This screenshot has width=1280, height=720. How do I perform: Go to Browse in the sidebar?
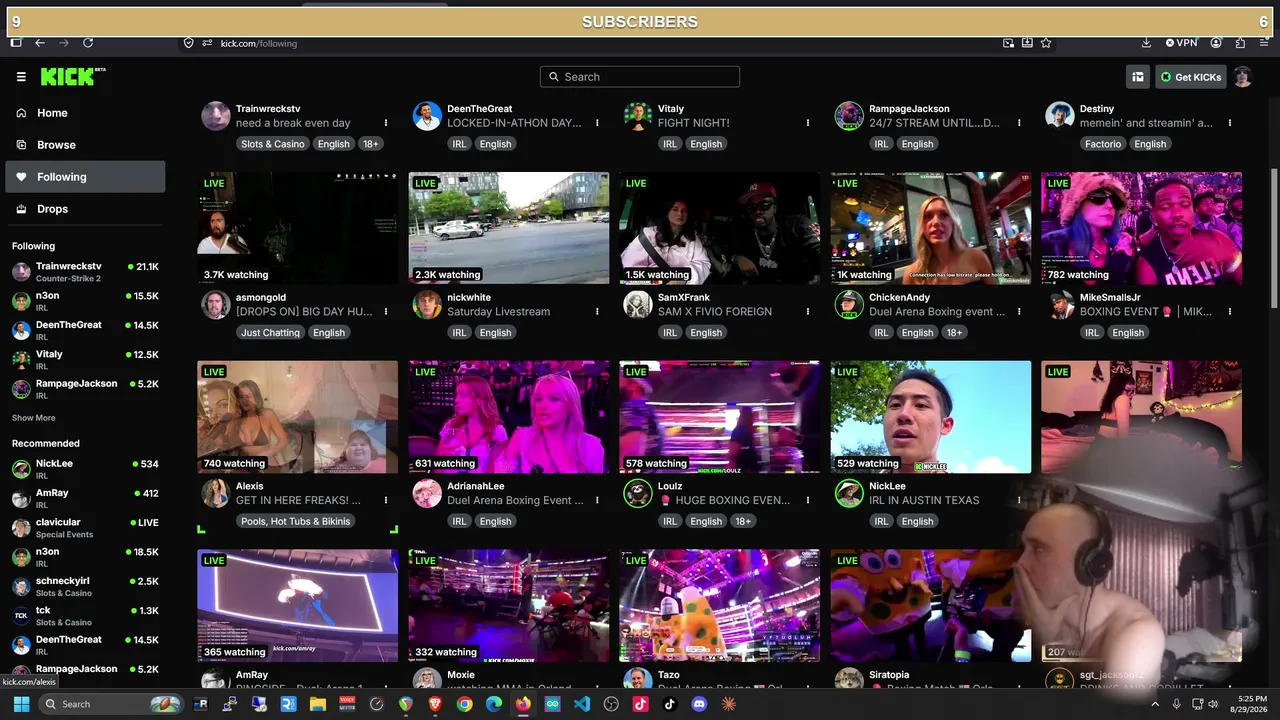[x=86, y=145]
